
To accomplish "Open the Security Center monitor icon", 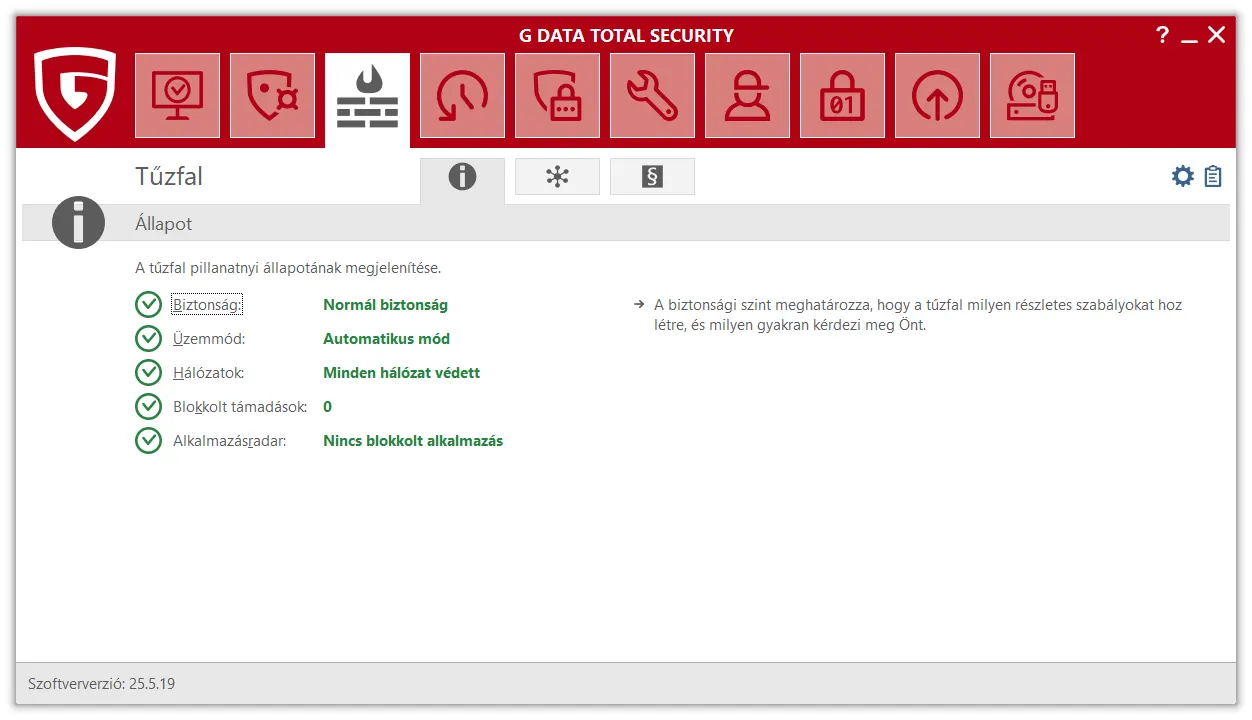I will pyautogui.click(x=177, y=96).
